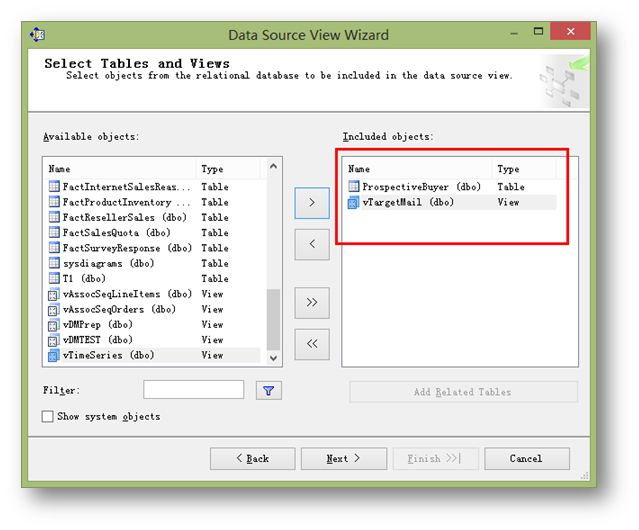Select sysdiagrams (dbo) row text
Screen dimensions: 639x530
click(108, 264)
